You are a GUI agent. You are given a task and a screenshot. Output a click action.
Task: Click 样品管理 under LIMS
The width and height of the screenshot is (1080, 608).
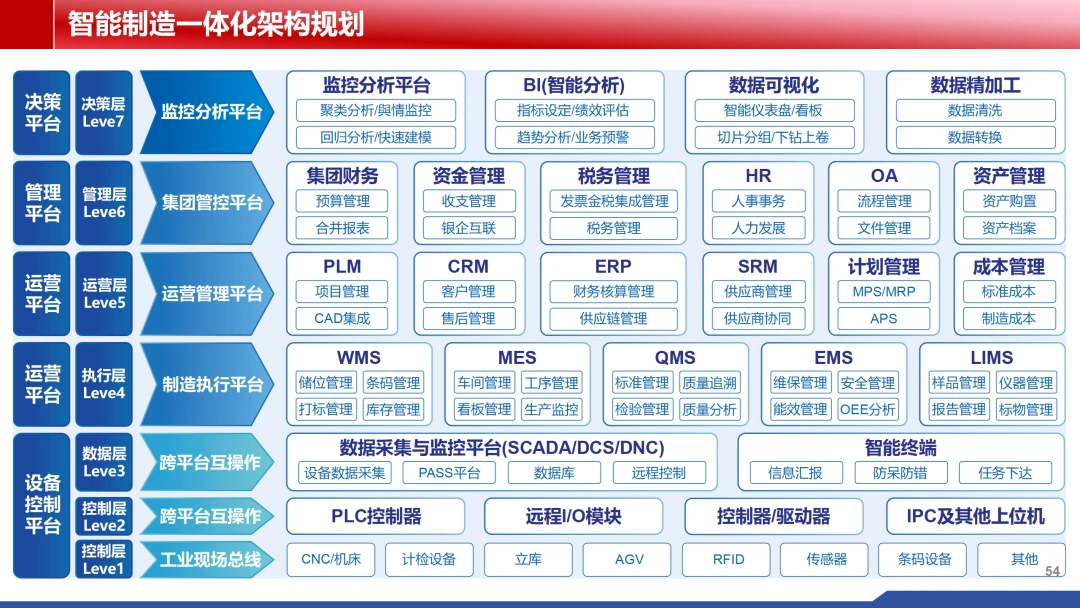click(959, 383)
